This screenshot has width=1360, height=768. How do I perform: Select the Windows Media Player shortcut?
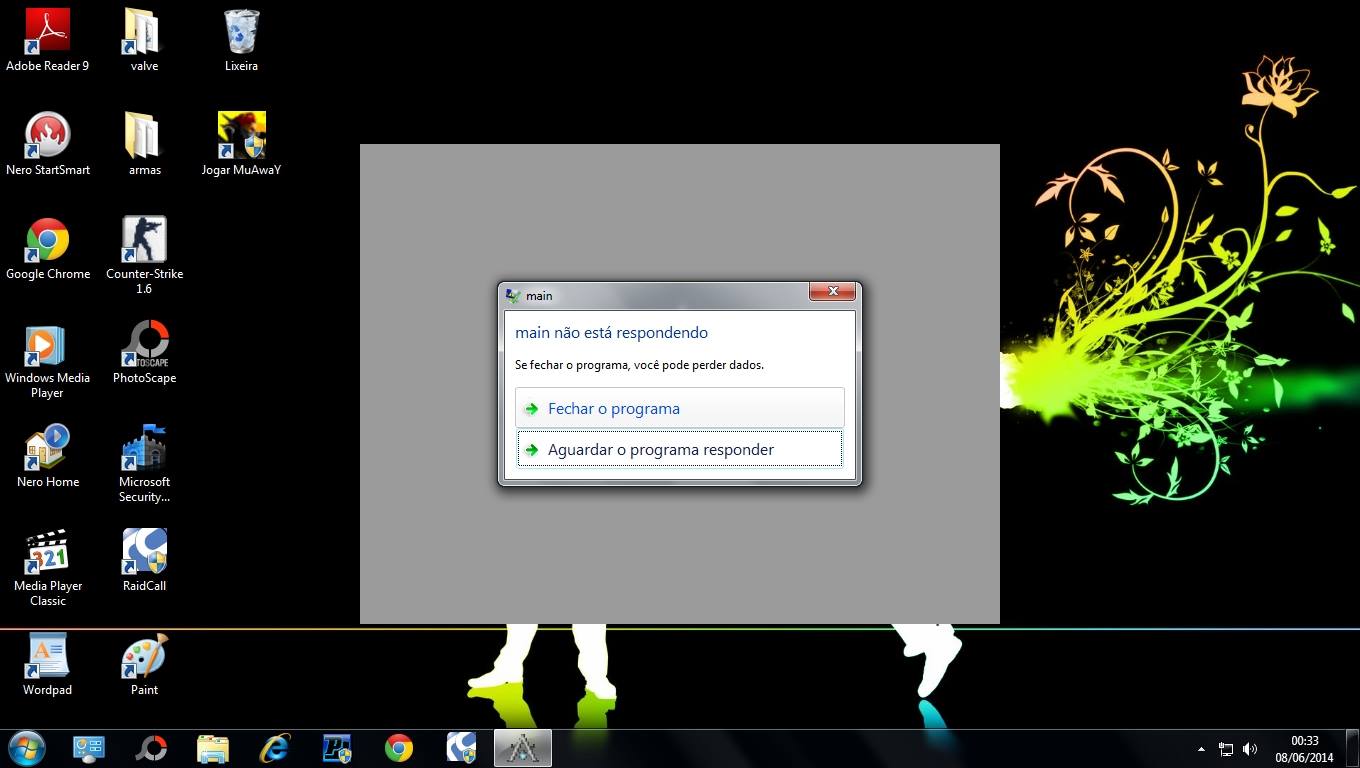pyautogui.click(x=47, y=345)
